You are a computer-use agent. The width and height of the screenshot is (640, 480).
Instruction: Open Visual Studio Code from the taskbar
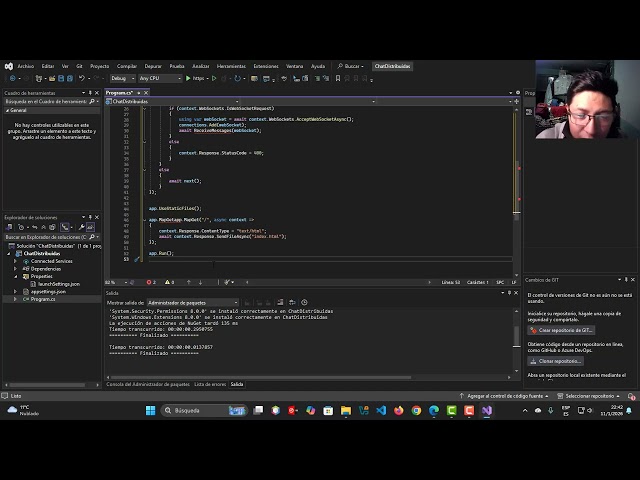point(381,410)
